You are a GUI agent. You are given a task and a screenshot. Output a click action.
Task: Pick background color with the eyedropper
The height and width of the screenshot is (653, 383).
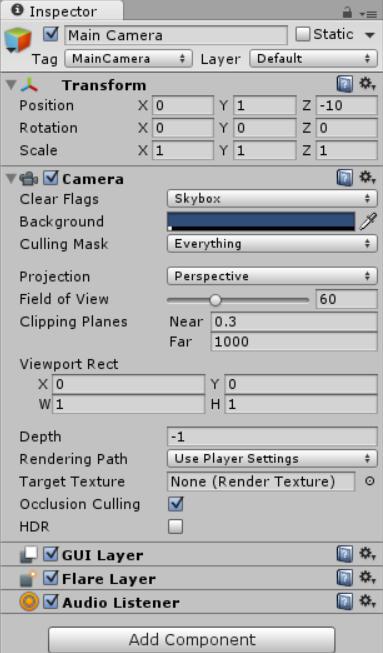click(368, 221)
